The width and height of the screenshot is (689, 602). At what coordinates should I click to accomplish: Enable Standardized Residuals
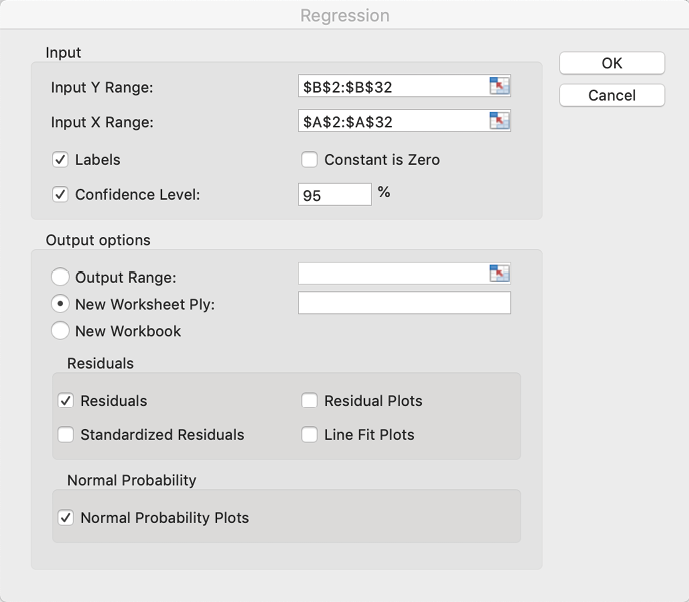[x=66, y=435]
